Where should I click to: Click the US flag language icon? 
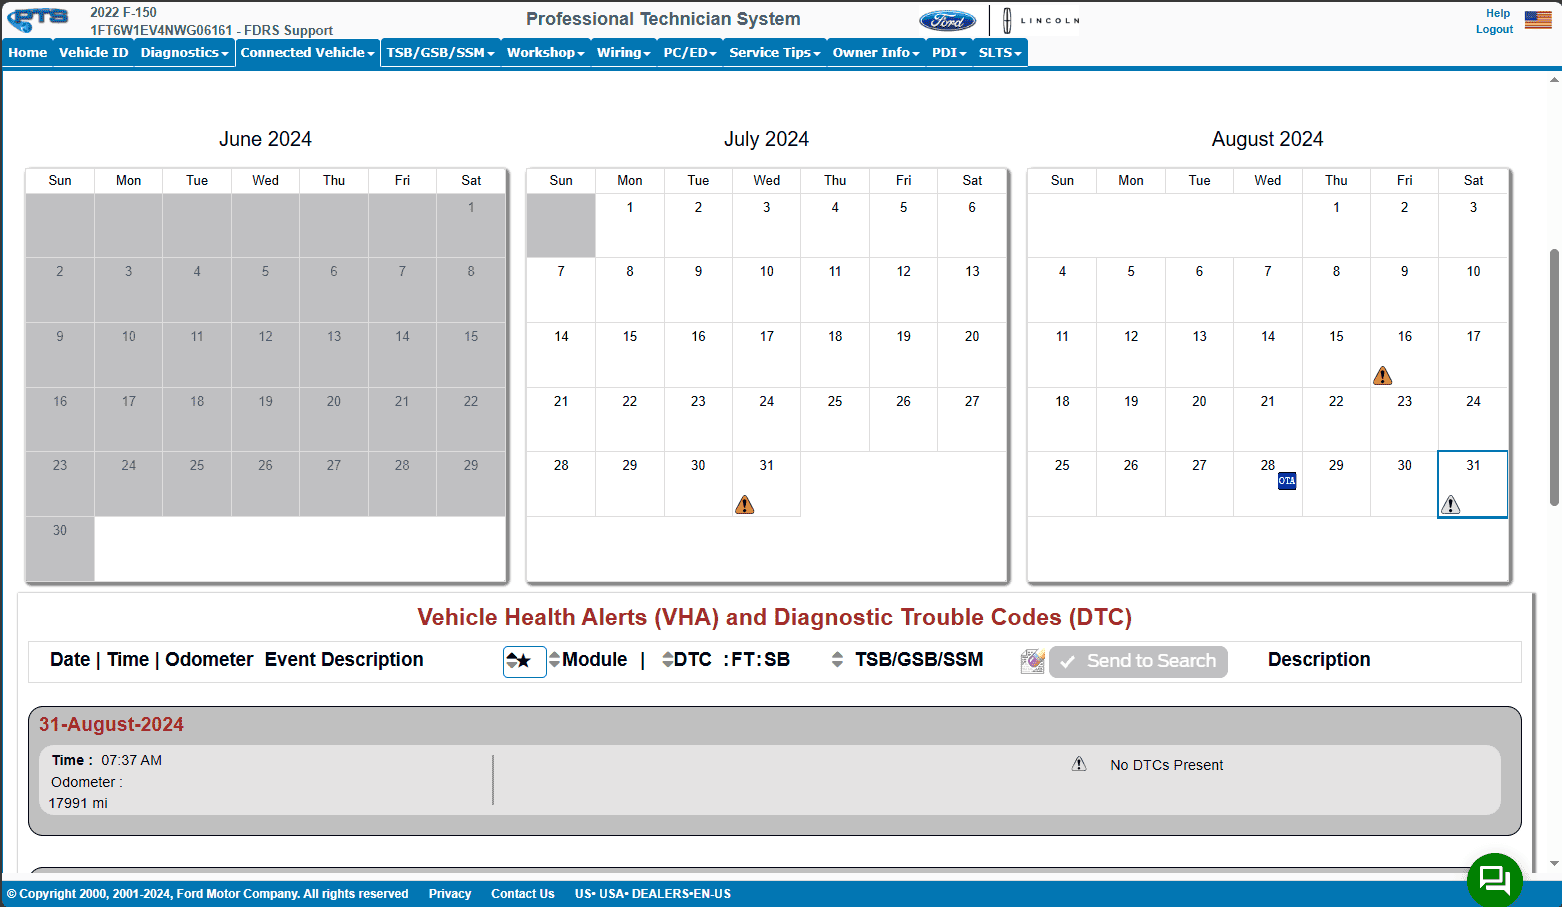(1537, 19)
